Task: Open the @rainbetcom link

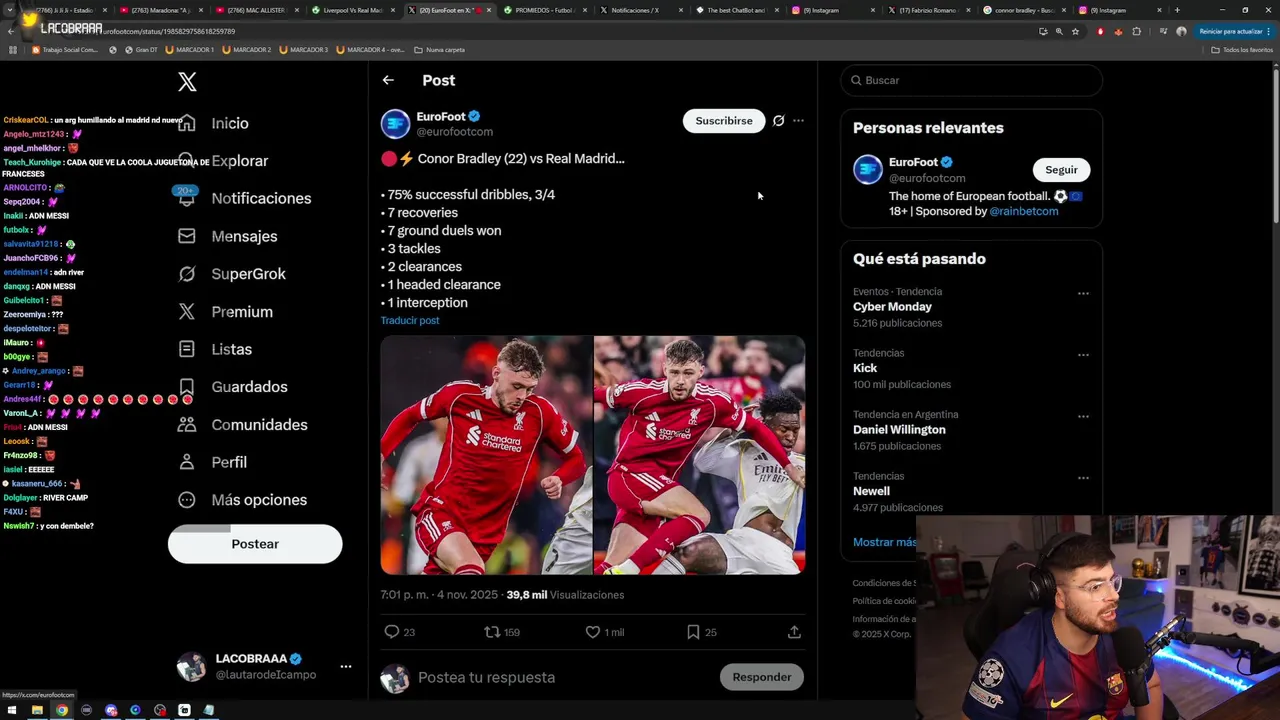Action: tap(1024, 212)
